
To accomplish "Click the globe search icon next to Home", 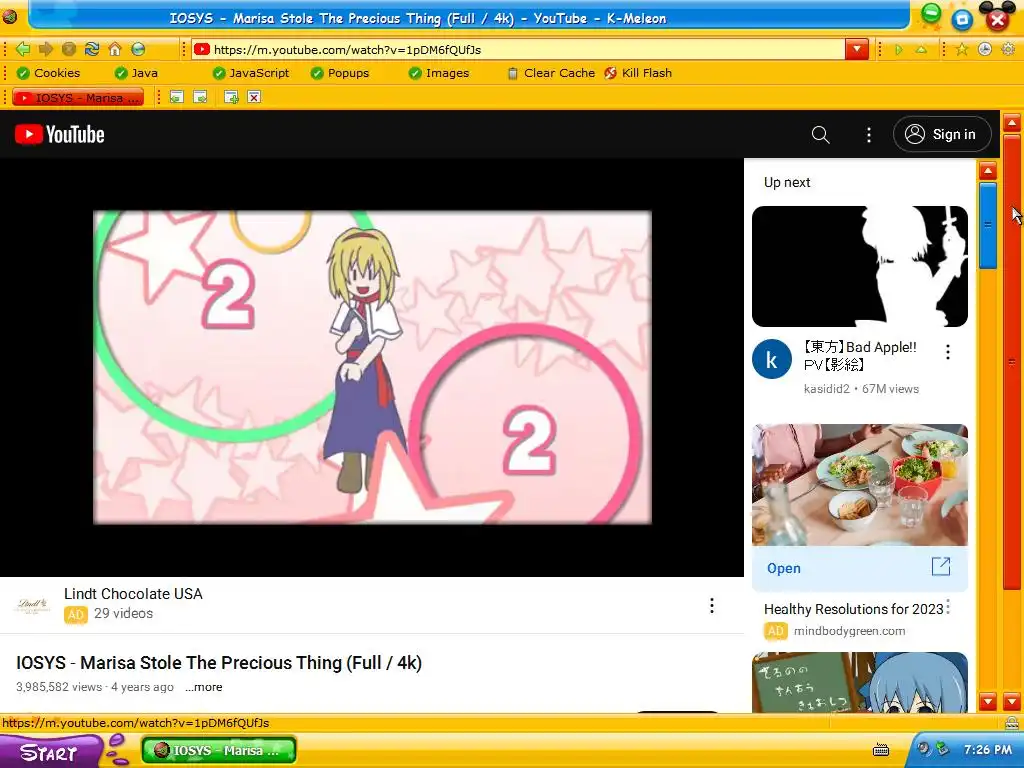I will (x=138, y=49).
